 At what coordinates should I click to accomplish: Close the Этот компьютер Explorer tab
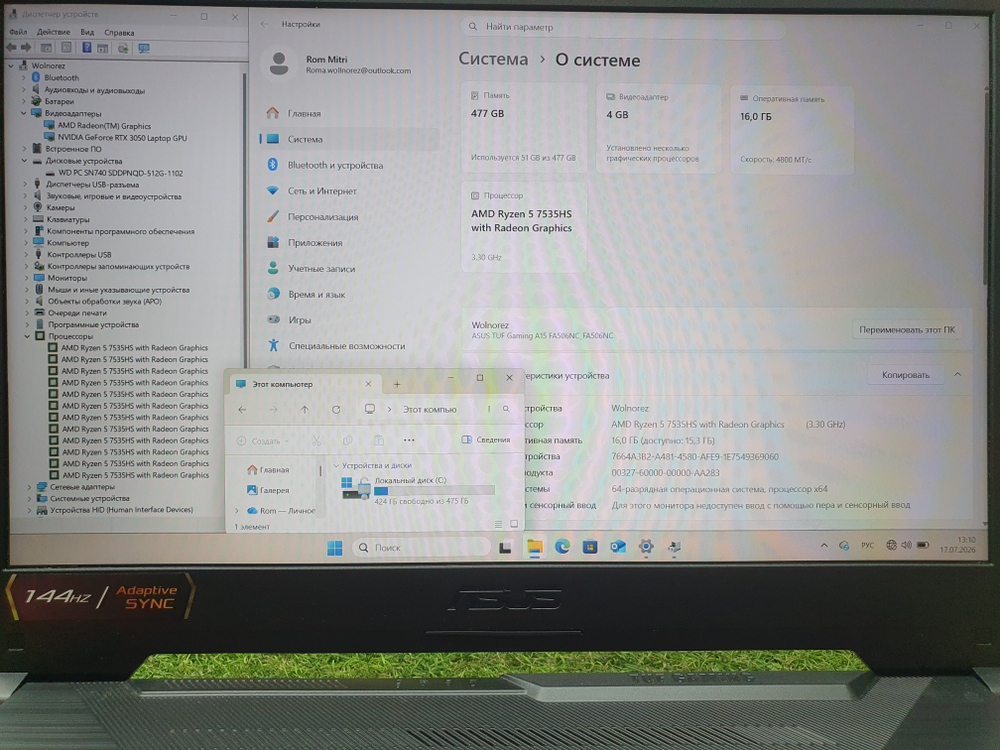click(x=368, y=384)
